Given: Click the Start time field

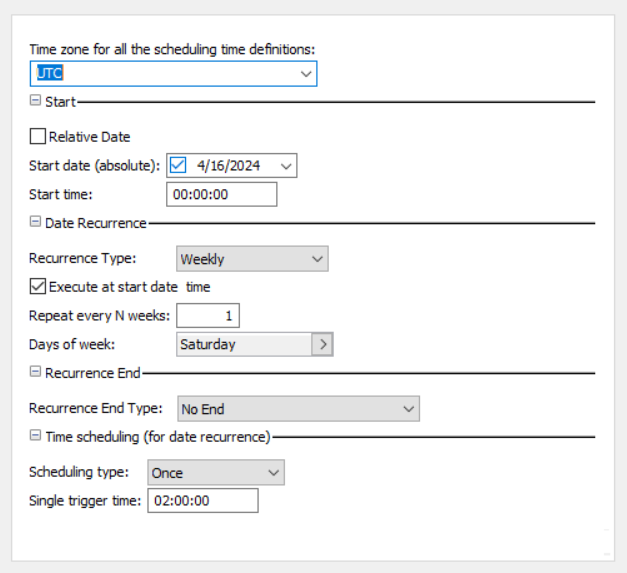Looking at the screenshot, I should point(221,194).
